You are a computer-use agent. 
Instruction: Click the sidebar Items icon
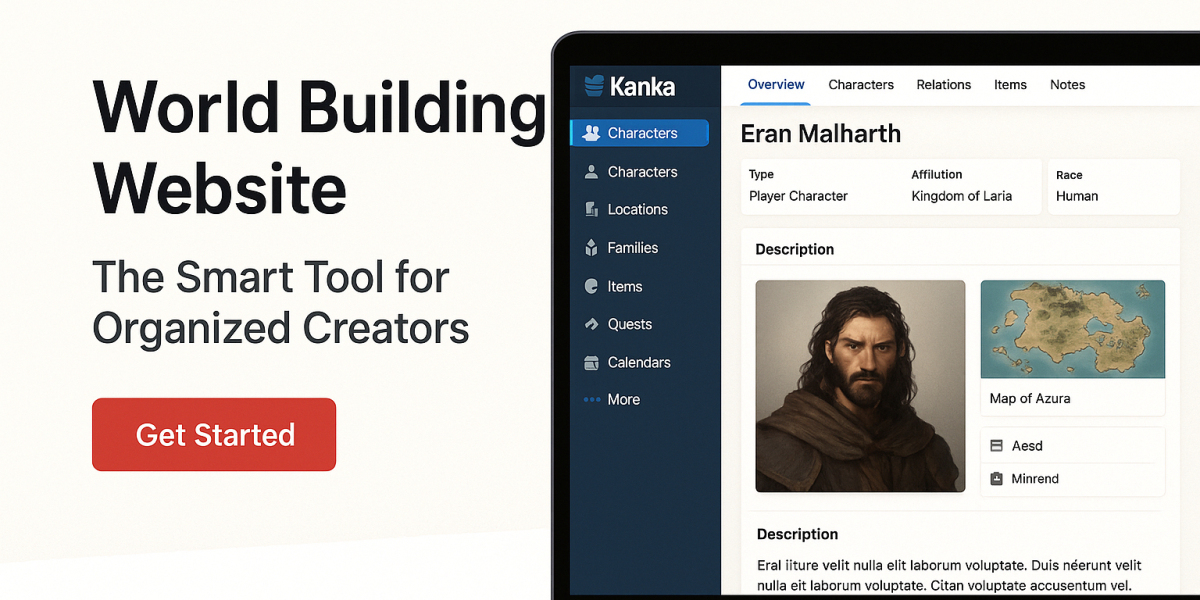(x=591, y=286)
